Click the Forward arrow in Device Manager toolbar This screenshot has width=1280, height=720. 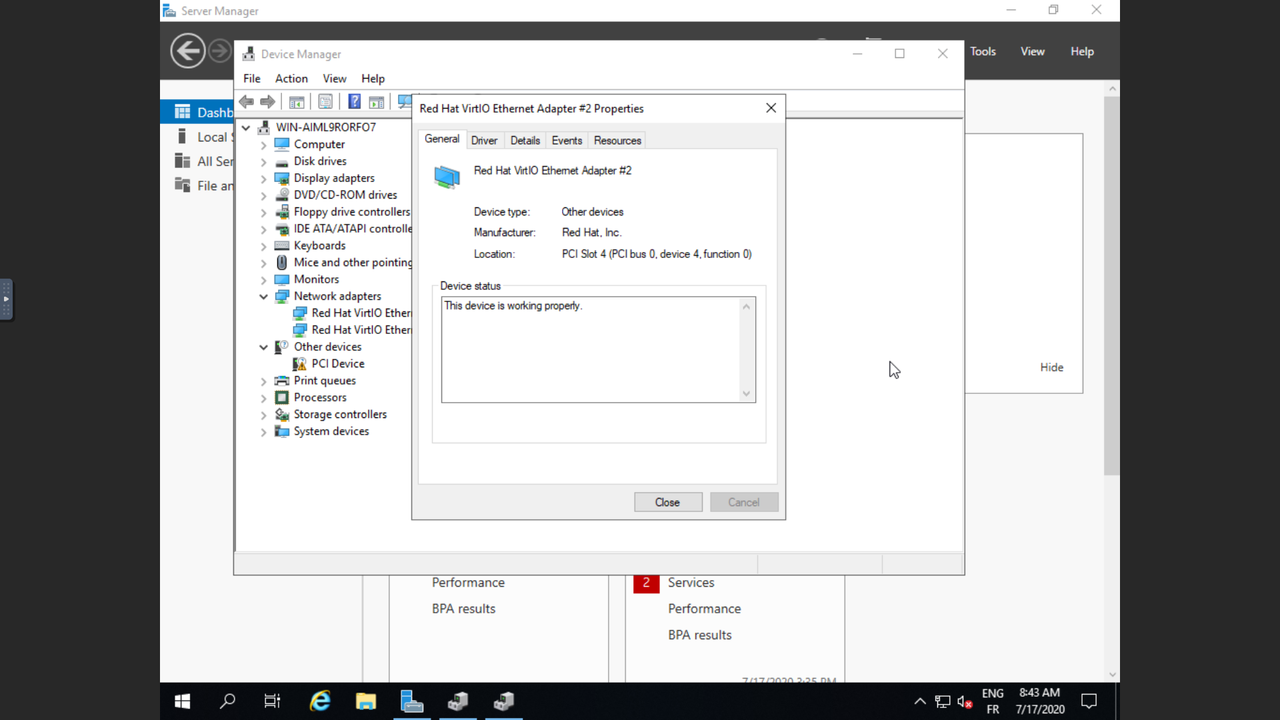click(x=267, y=102)
